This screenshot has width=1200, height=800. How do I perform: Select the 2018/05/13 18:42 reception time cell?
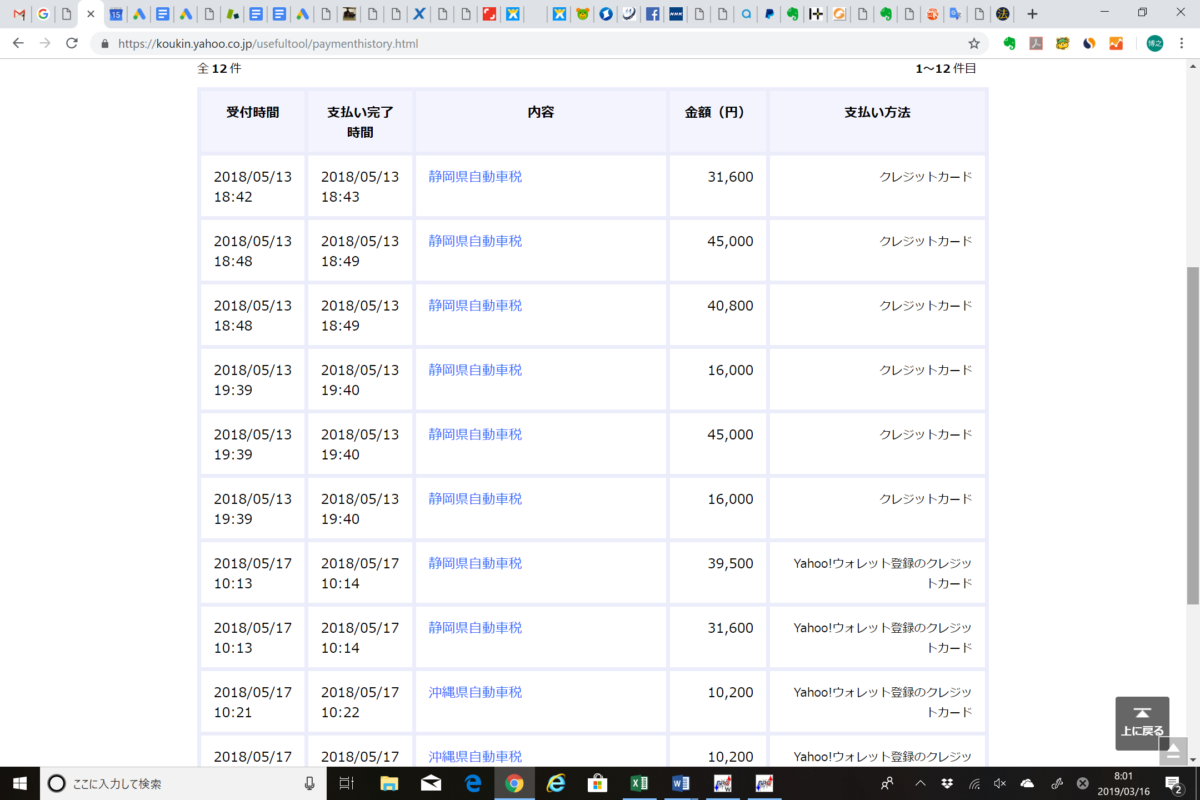click(x=253, y=186)
